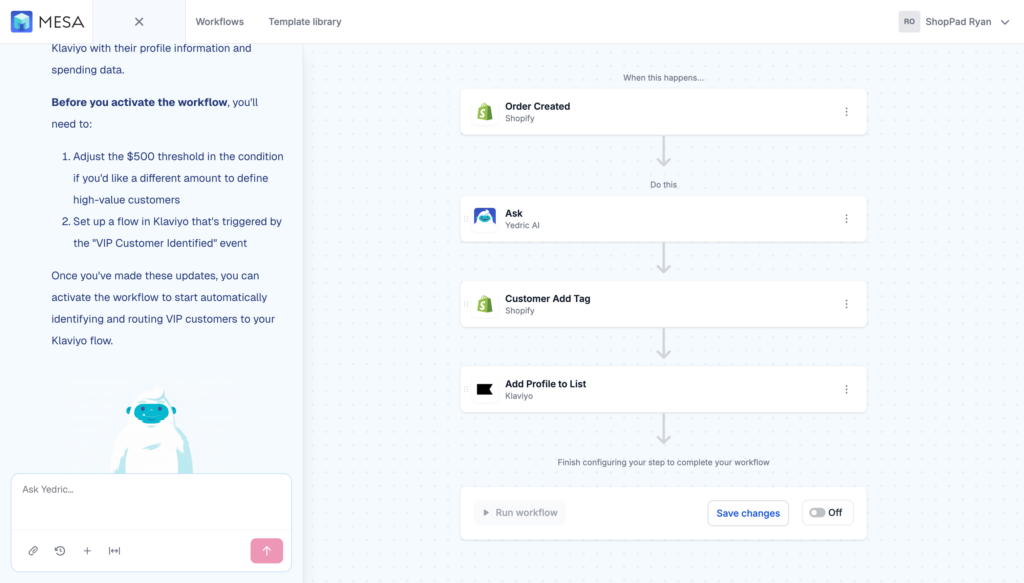Save changes to the workflow
Screen dimensions: 1024x583
748,512
